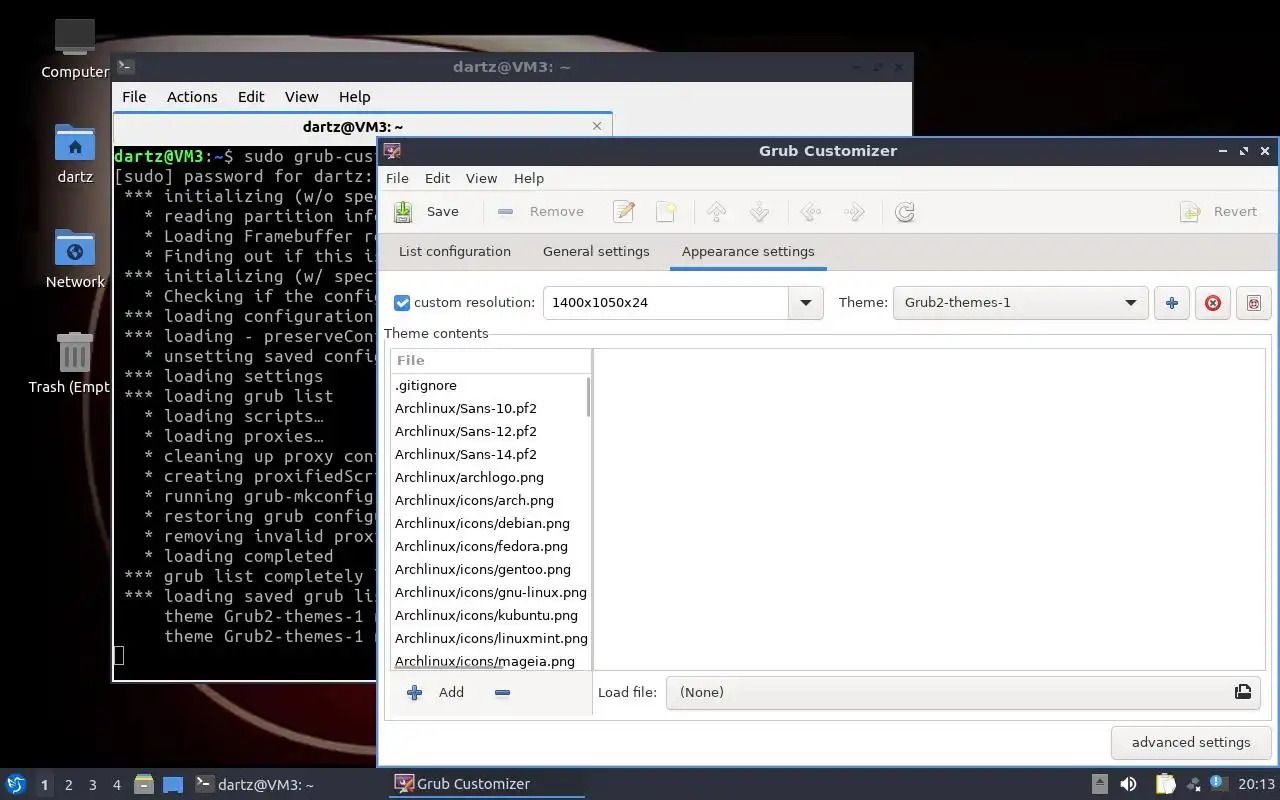Image resolution: width=1280 pixels, height=800 pixels.
Task: Click the File column header
Action: [x=490, y=360]
